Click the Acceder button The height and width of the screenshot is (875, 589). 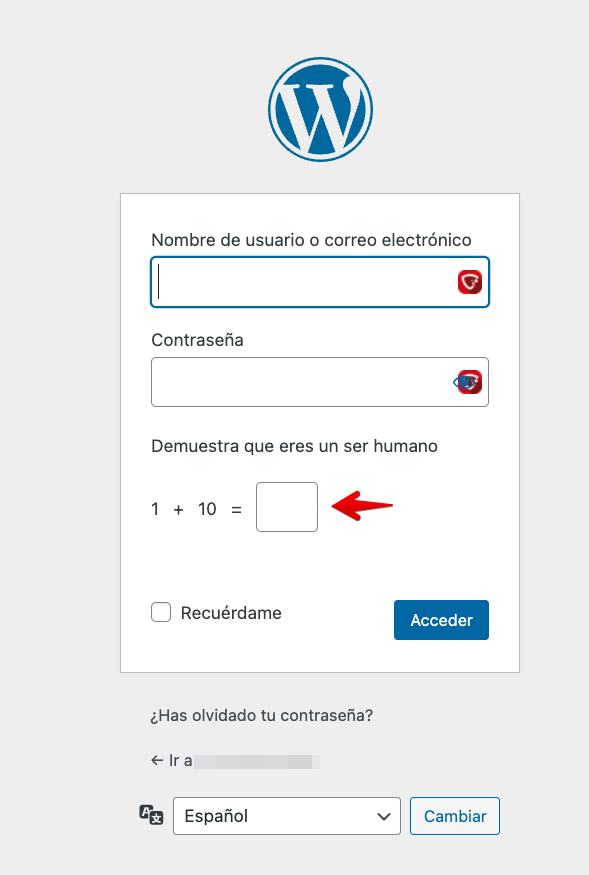pyautogui.click(x=441, y=620)
